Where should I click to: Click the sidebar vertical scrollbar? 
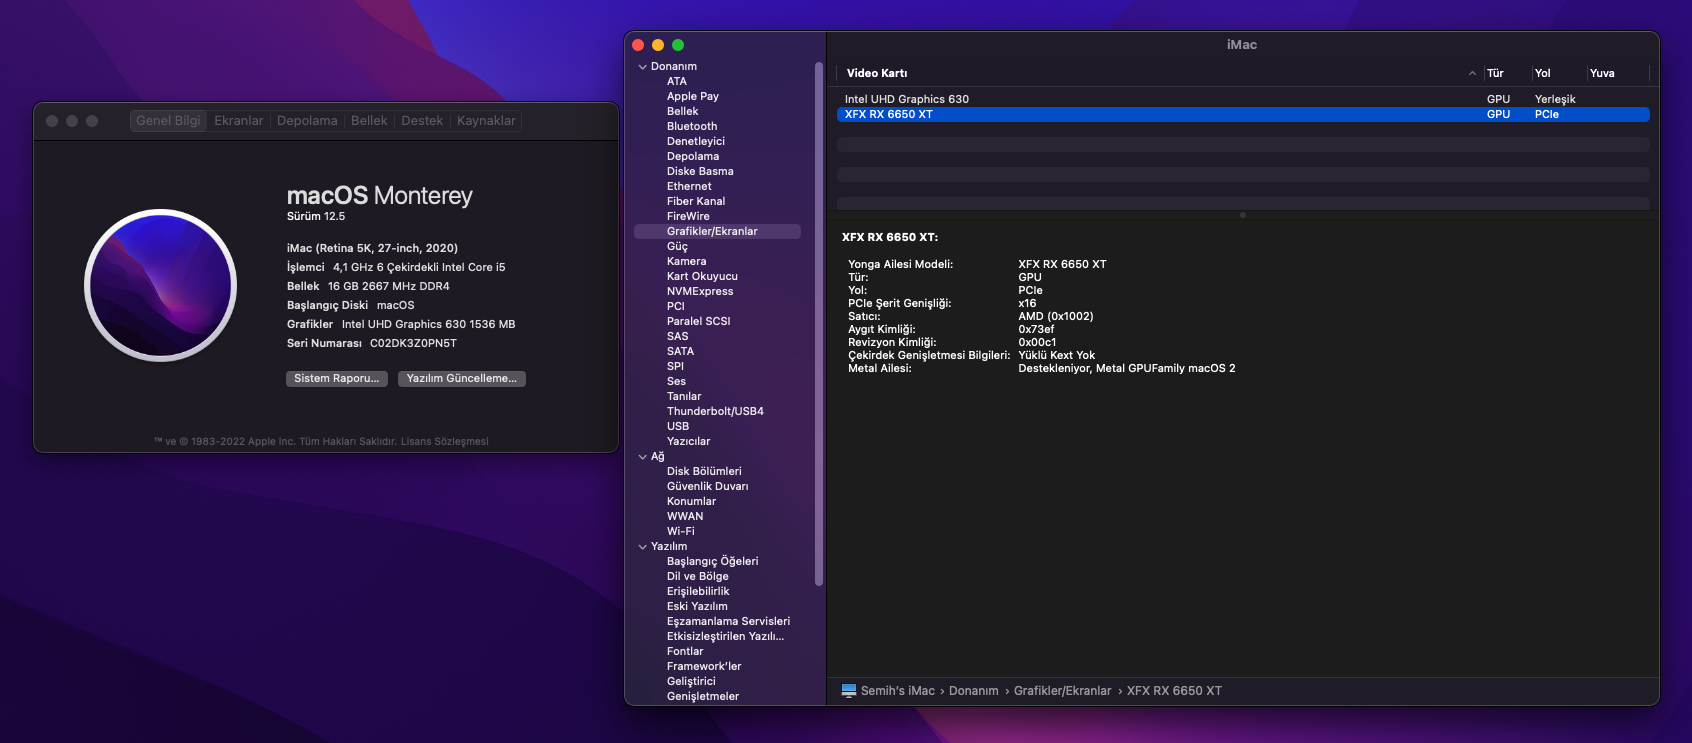819,320
